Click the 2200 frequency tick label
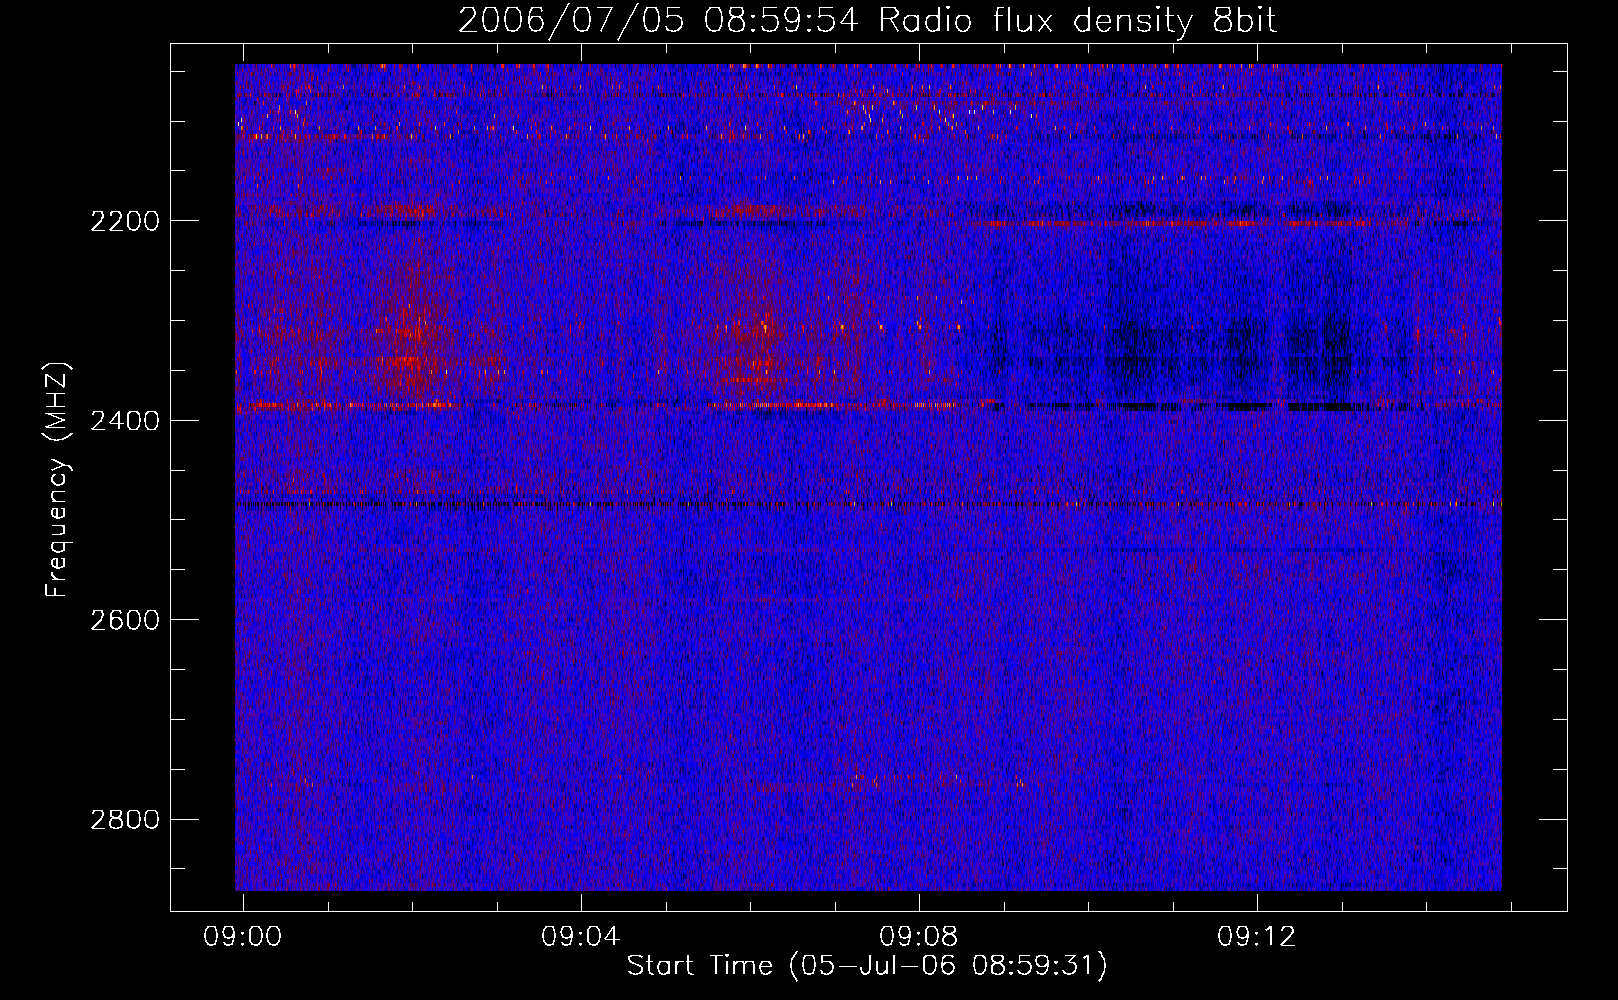This screenshot has height=1000, width=1618. coord(125,221)
